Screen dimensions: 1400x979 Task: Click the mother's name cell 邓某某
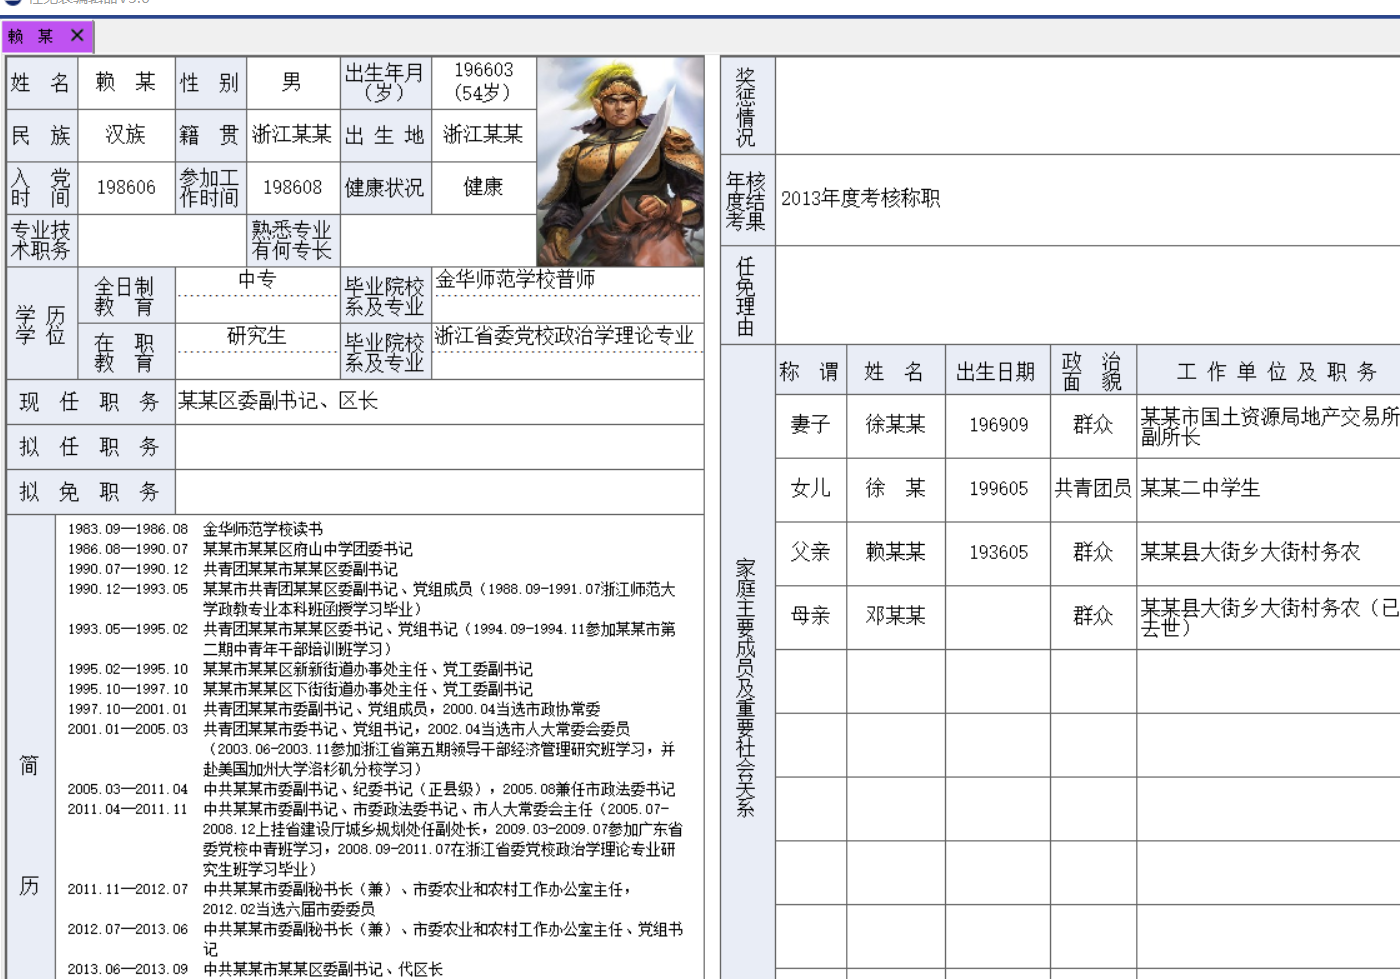896,617
